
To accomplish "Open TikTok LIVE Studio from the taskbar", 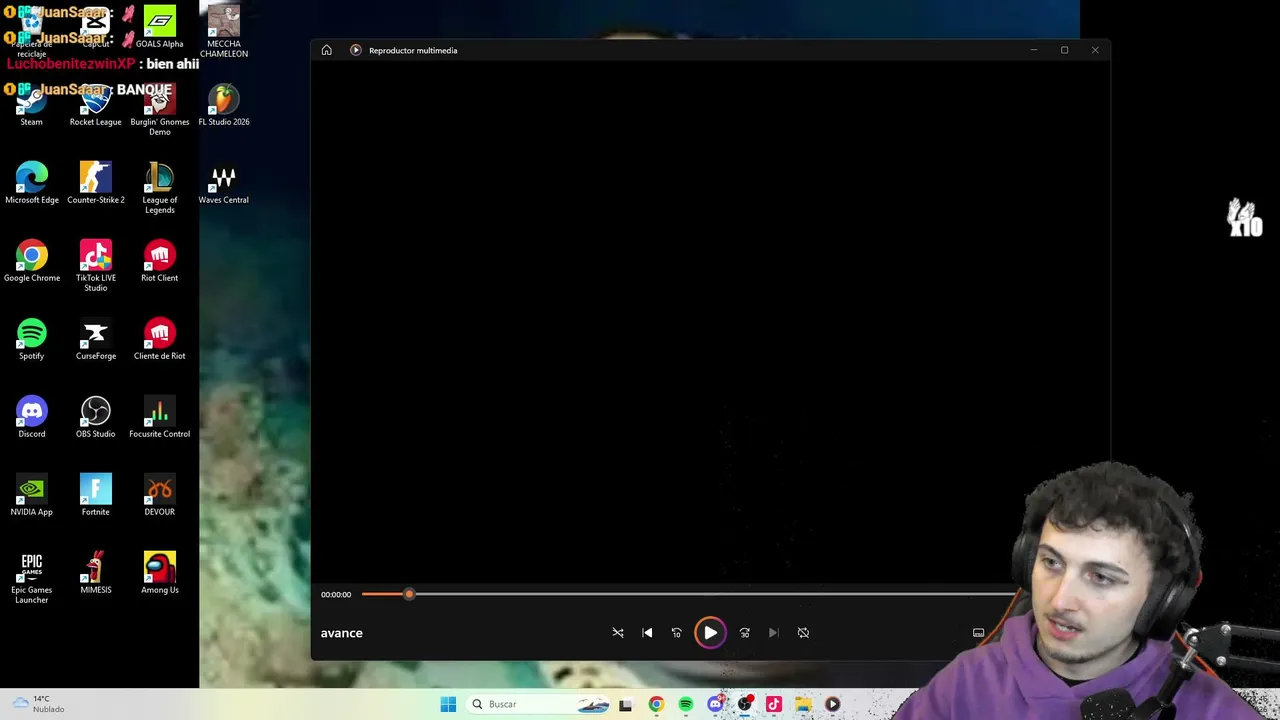I will (774, 704).
